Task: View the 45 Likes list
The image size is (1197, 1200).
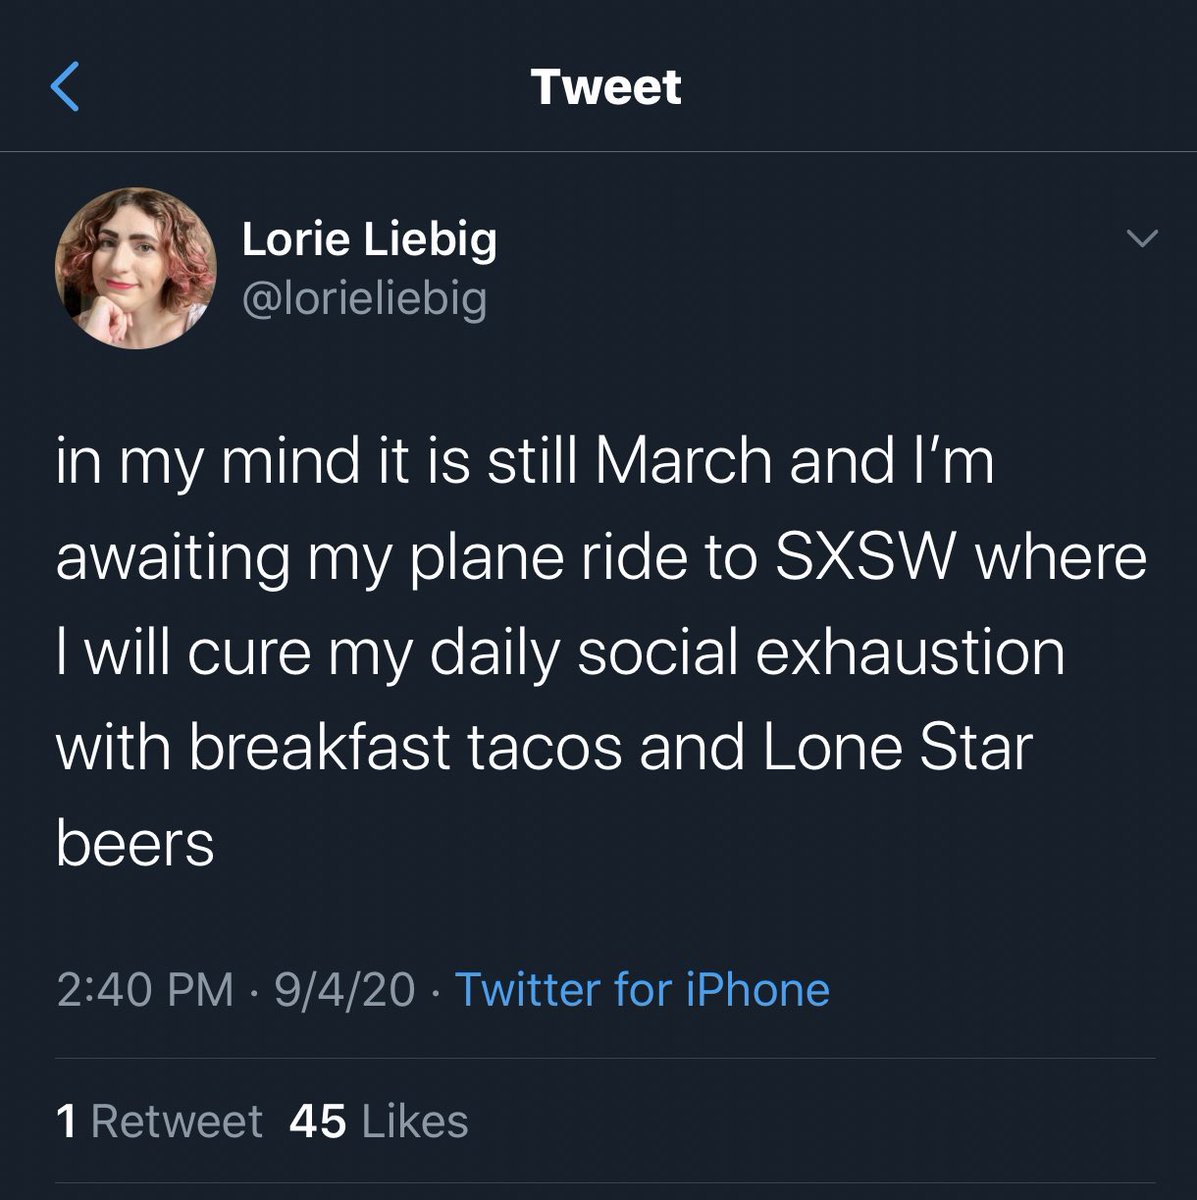Action: [378, 1121]
